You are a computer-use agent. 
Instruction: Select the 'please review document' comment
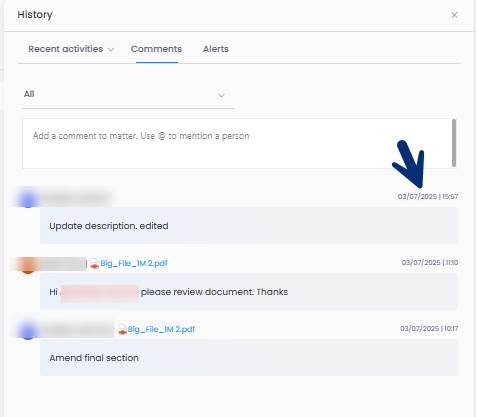(x=249, y=292)
